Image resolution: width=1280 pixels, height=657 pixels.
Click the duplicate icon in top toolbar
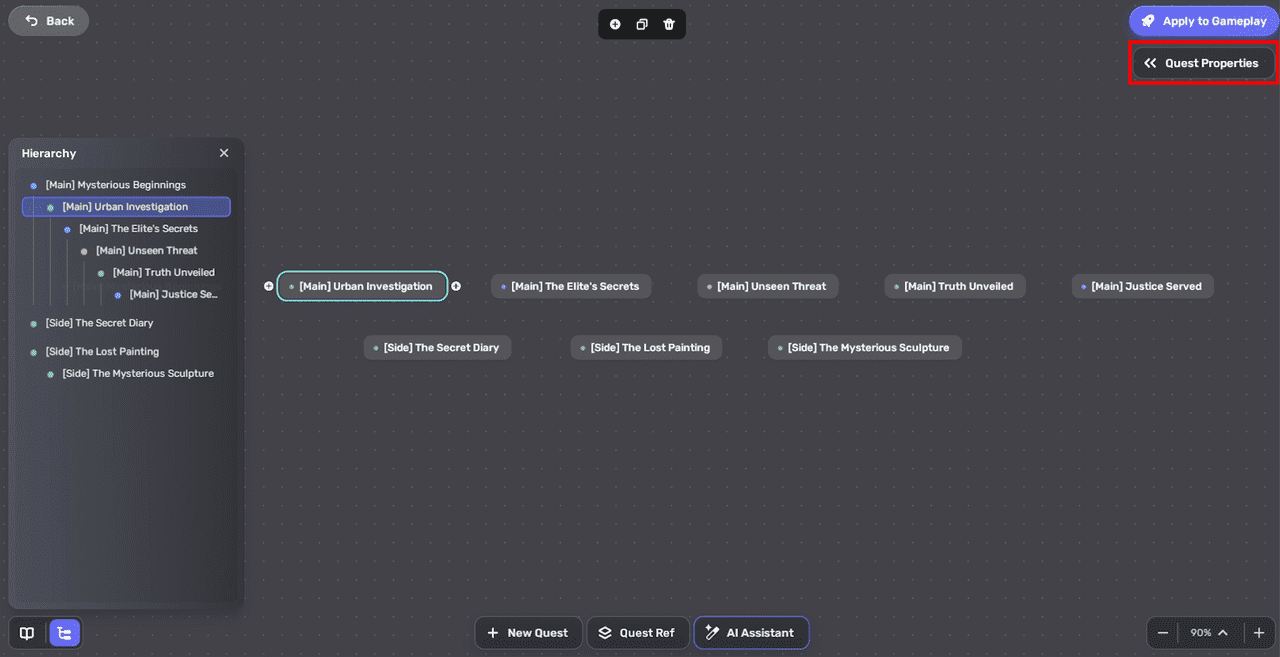[642, 24]
